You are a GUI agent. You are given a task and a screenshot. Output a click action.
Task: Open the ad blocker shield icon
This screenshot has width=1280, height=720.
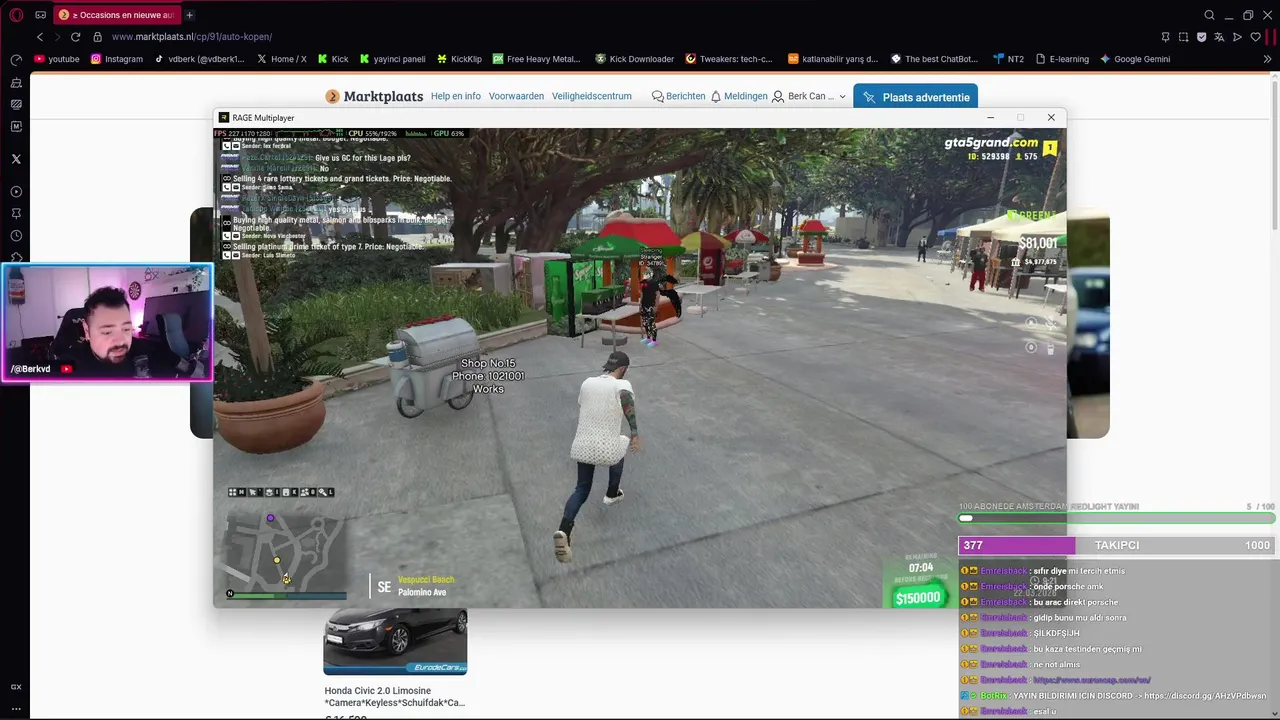[x=1201, y=37]
